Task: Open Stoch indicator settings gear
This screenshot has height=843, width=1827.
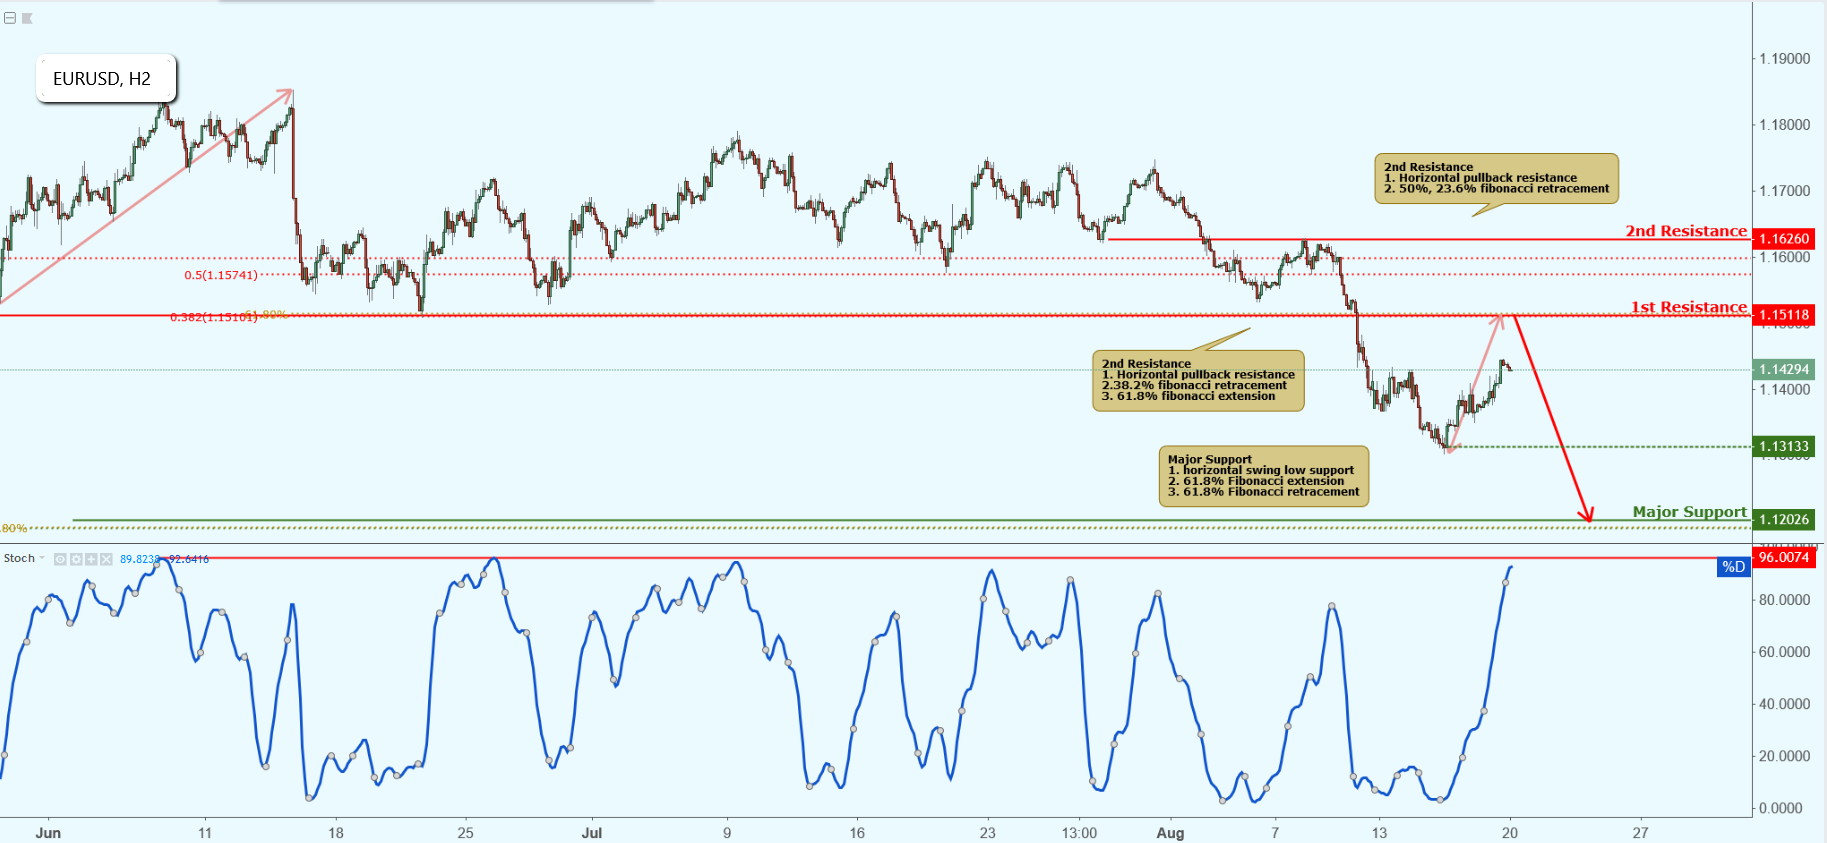Action: click(x=76, y=559)
